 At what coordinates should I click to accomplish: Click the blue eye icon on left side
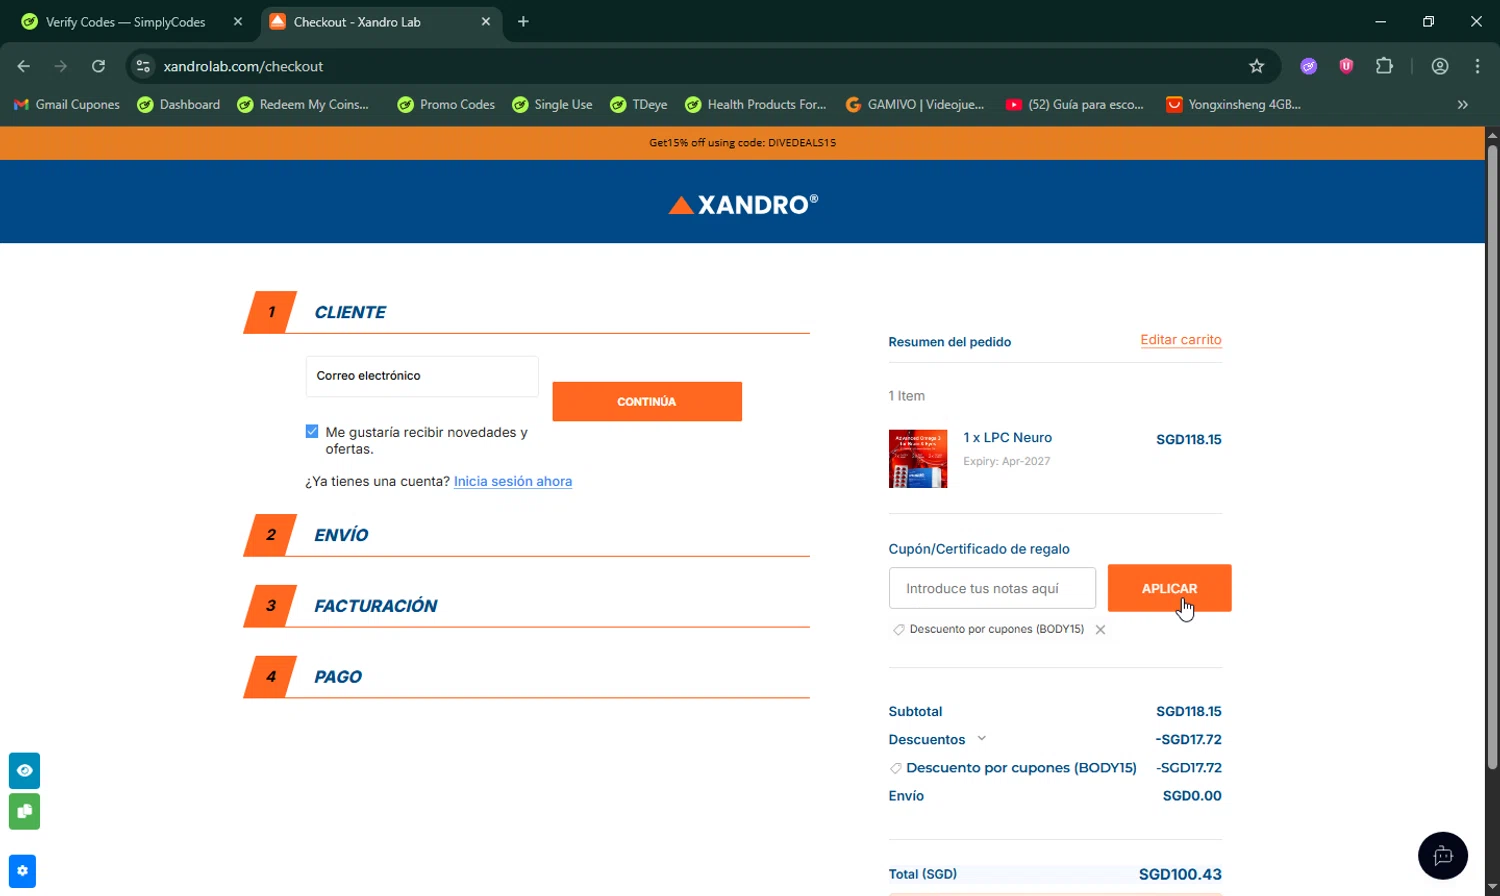tap(24, 771)
